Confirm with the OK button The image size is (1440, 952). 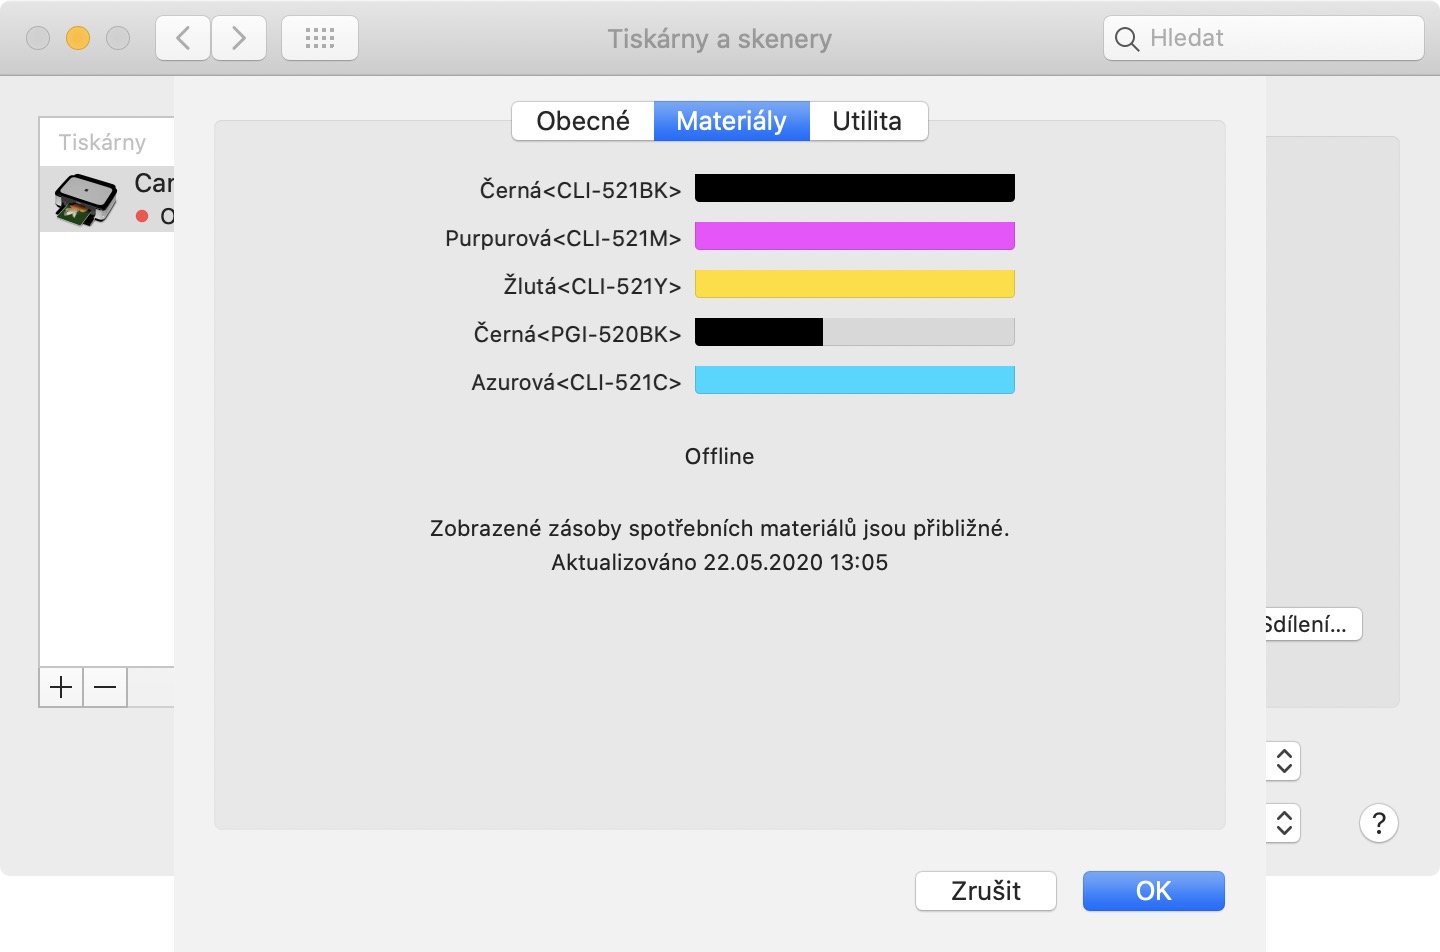click(1153, 891)
